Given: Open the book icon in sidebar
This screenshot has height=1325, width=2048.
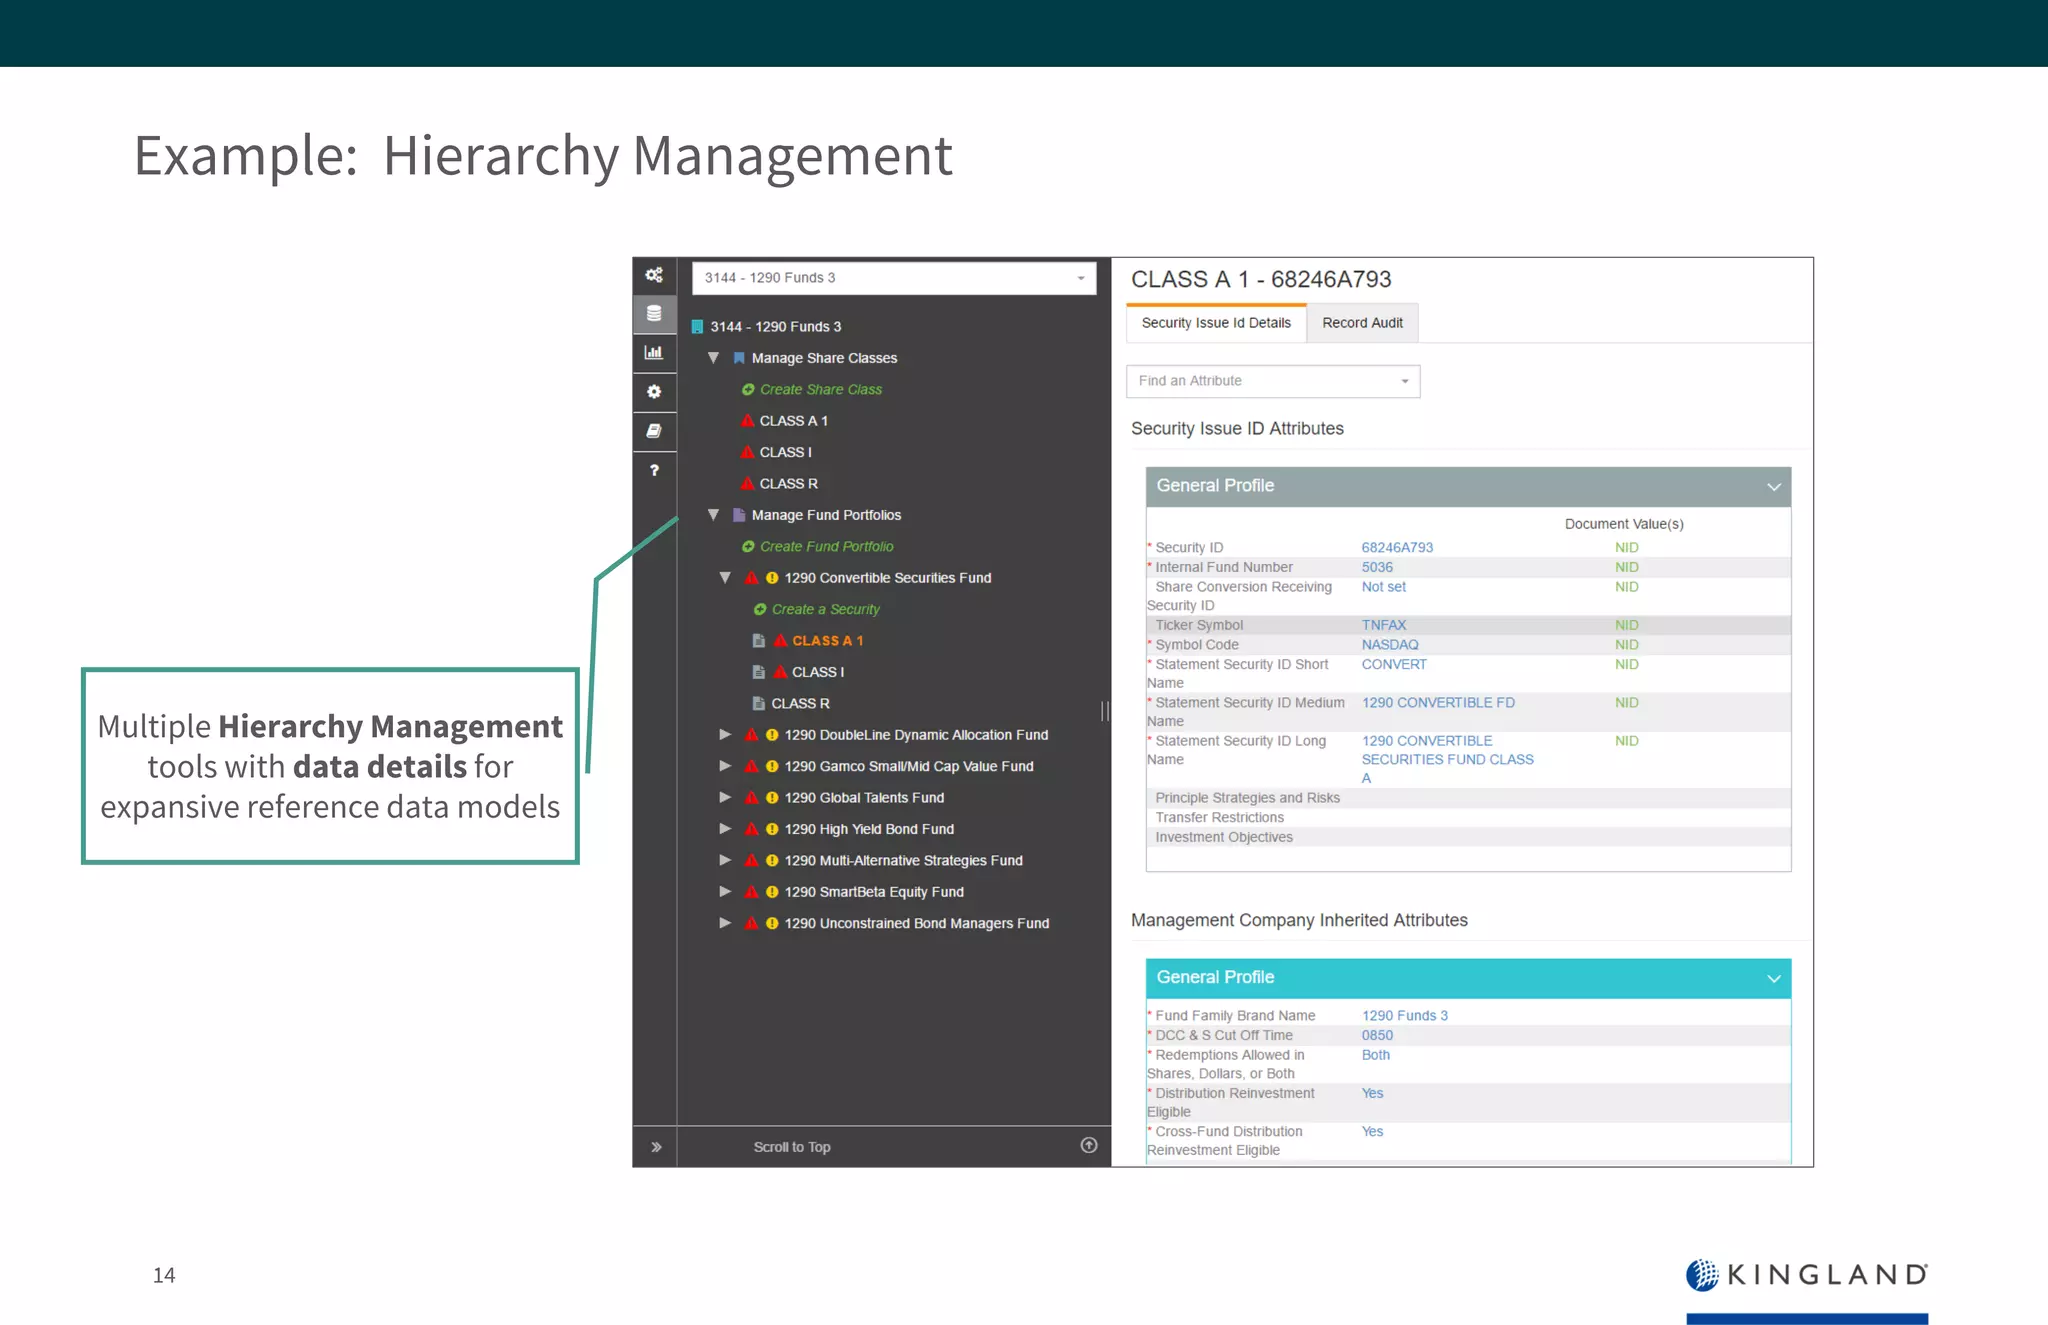Looking at the screenshot, I should [654, 431].
